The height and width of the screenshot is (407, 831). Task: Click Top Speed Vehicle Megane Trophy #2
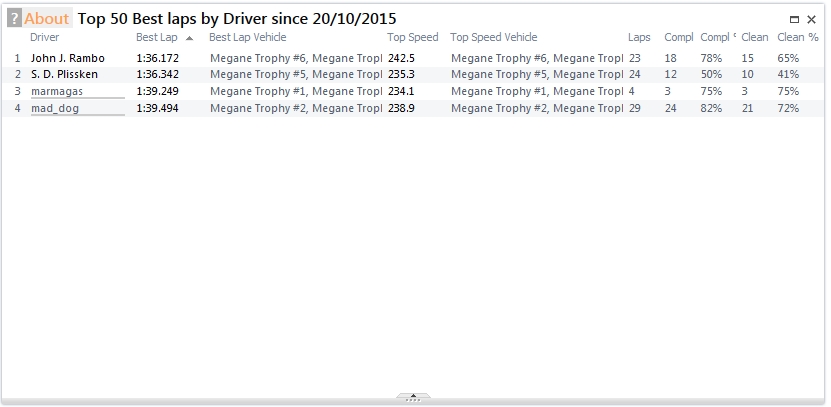click(537, 108)
